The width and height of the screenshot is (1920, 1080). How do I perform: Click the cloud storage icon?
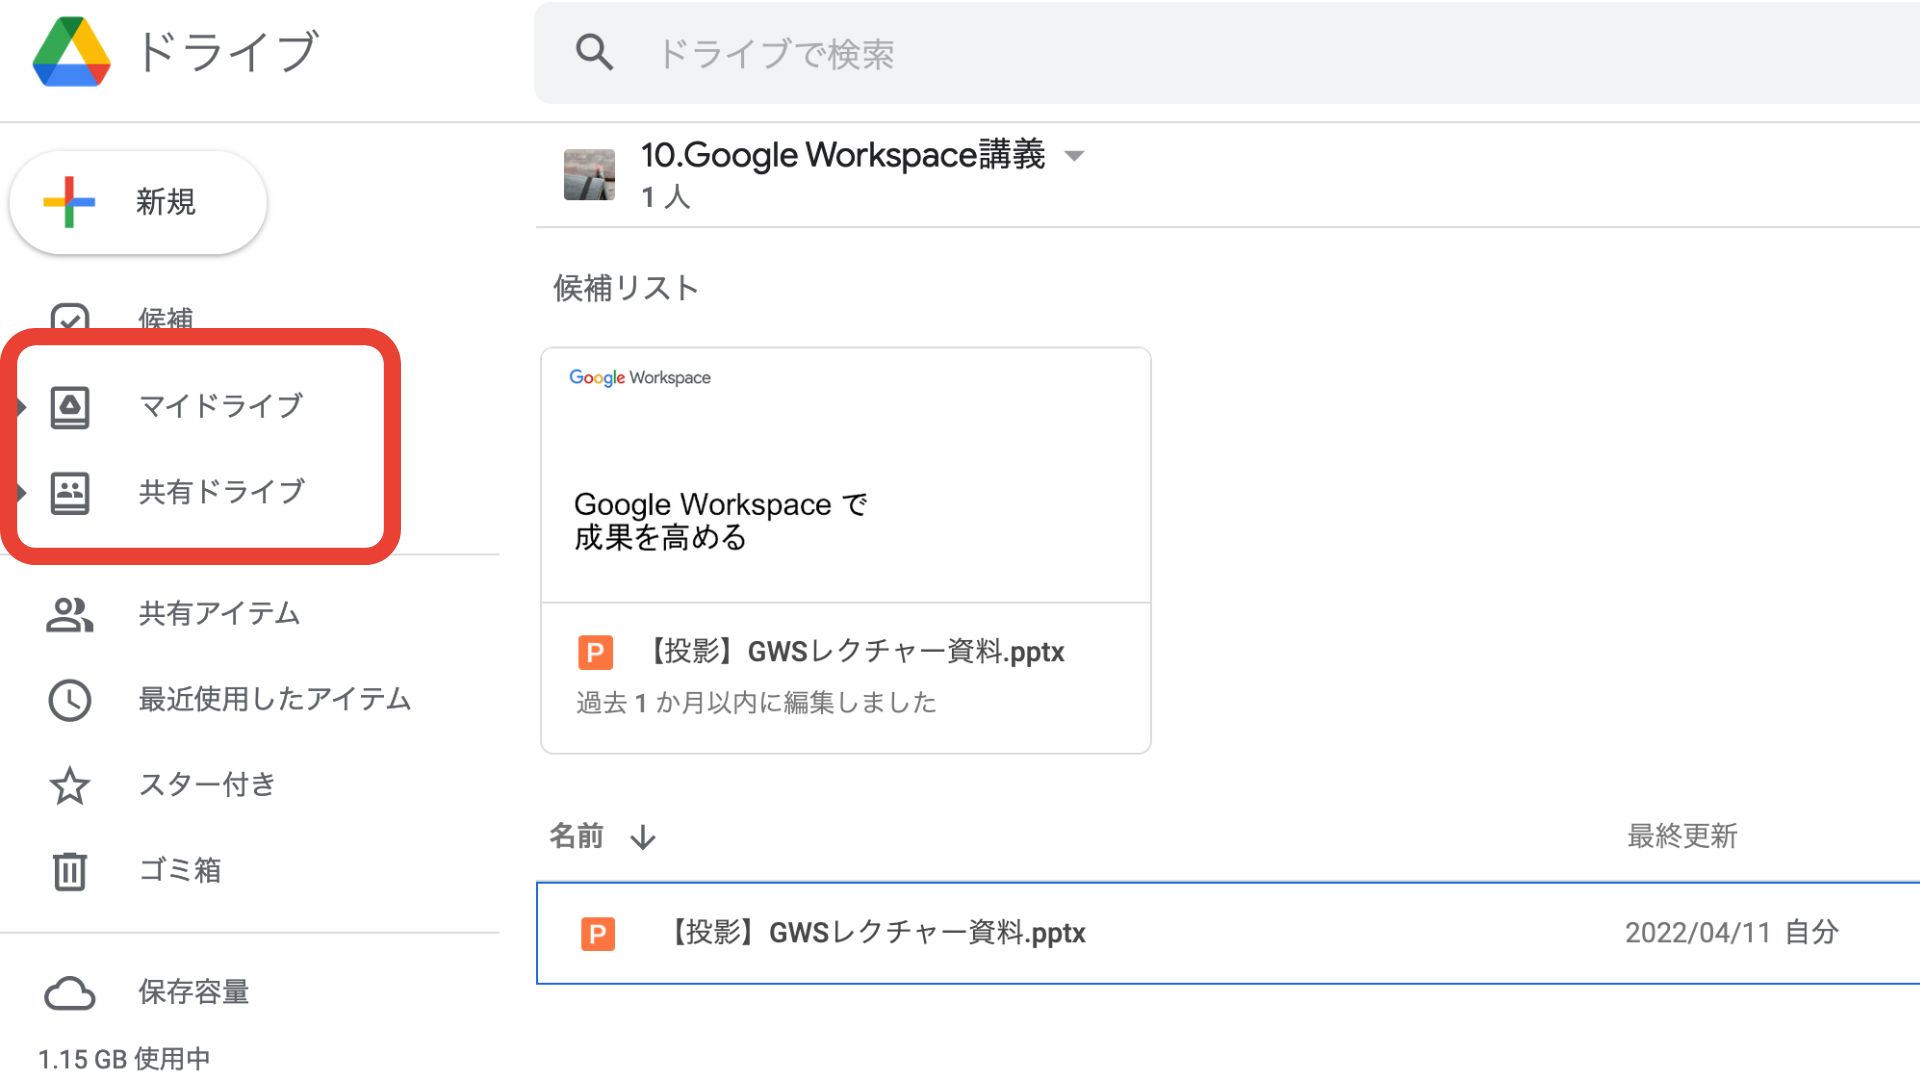coord(70,994)
